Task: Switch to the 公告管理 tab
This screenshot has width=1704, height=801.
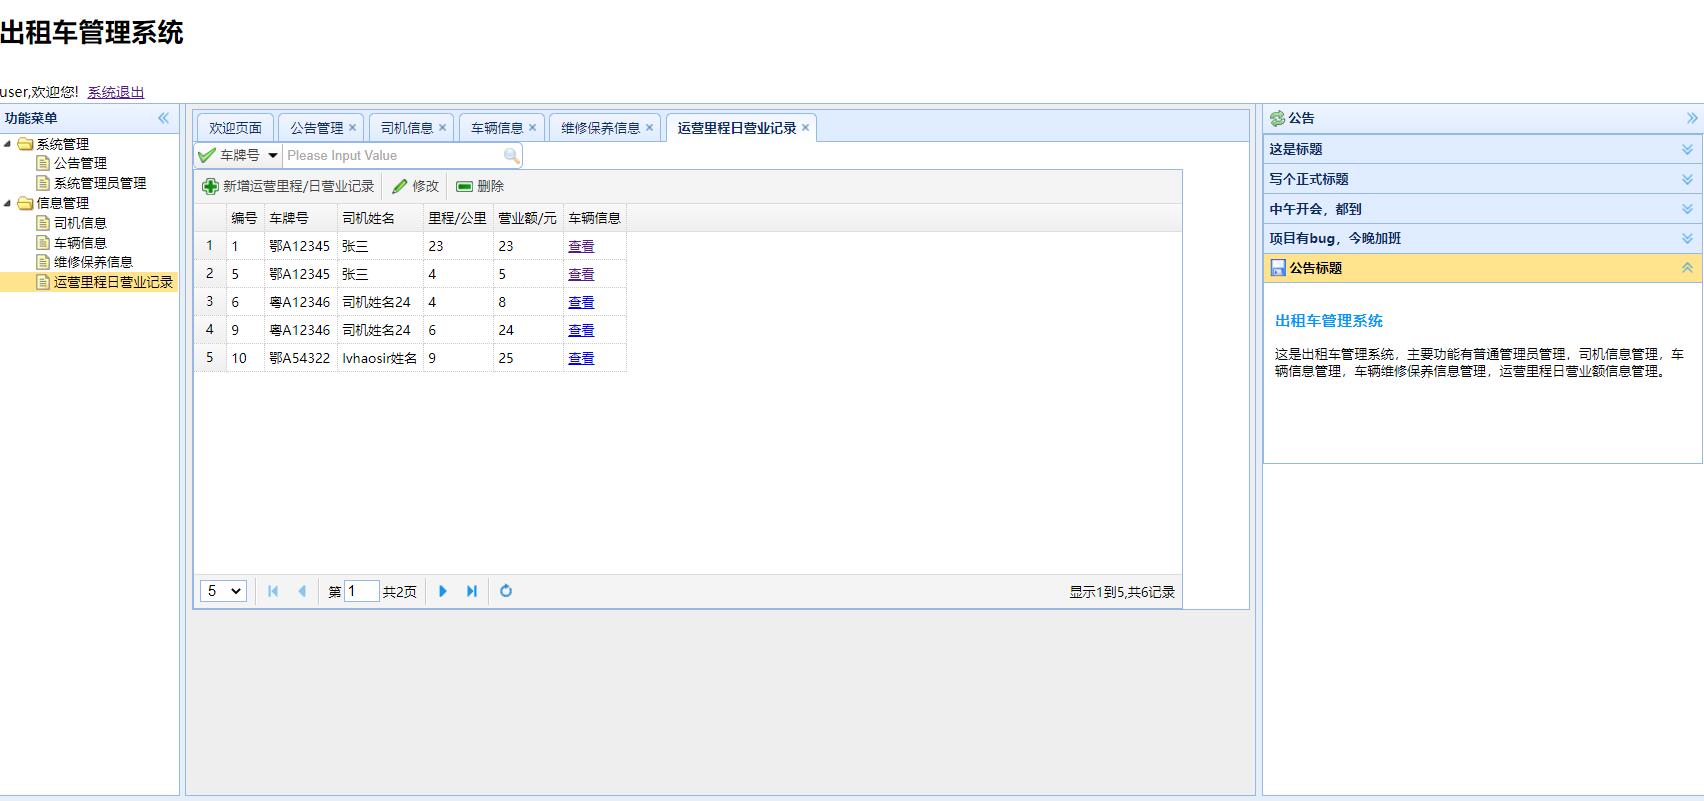Action: (x=316, y=128)
